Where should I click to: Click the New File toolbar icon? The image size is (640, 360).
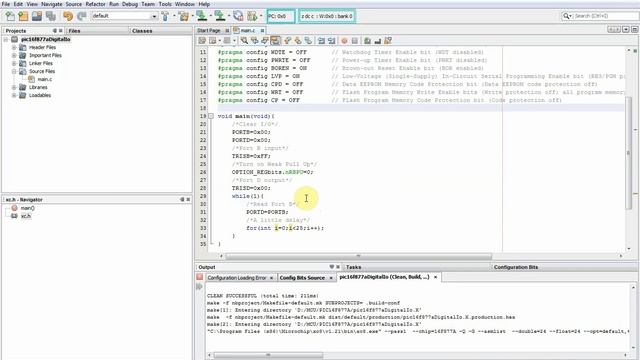[10, 16]
